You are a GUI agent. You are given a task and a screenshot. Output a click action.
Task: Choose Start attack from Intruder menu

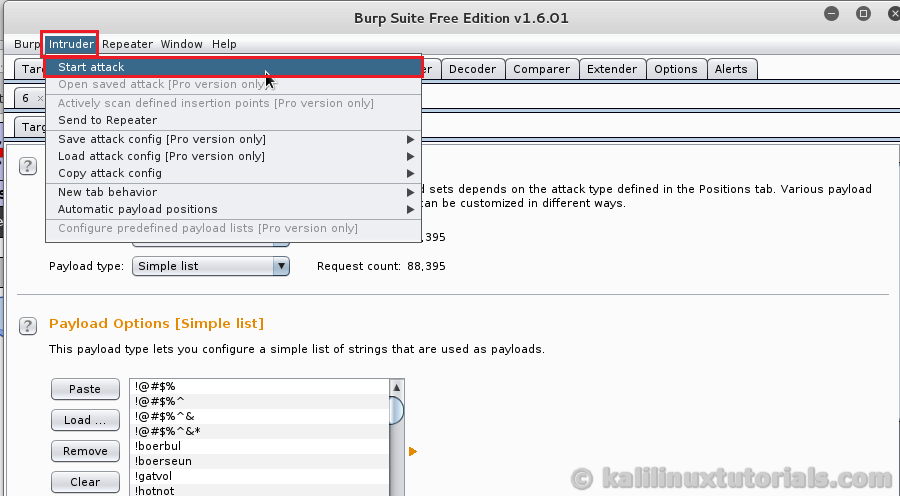(92, 67)
